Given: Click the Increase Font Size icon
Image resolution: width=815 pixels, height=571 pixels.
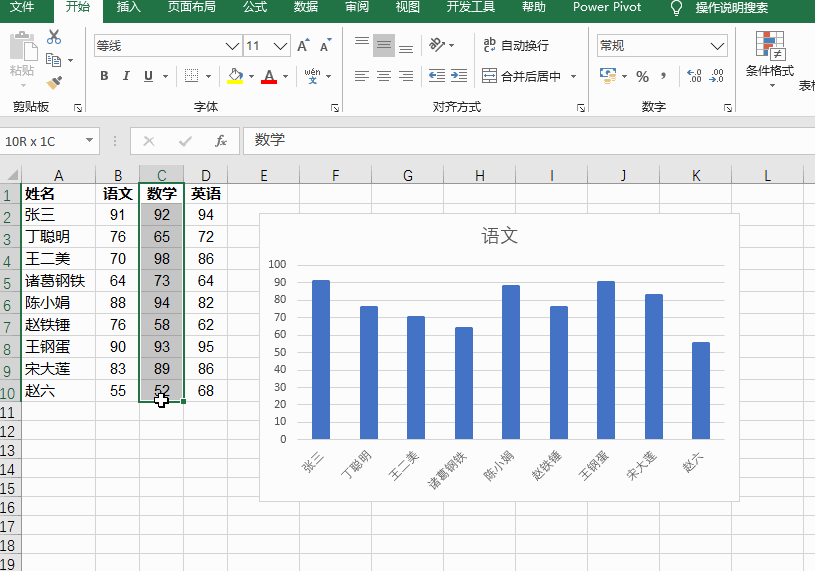Looking at the screenshot, I should 304,45.
